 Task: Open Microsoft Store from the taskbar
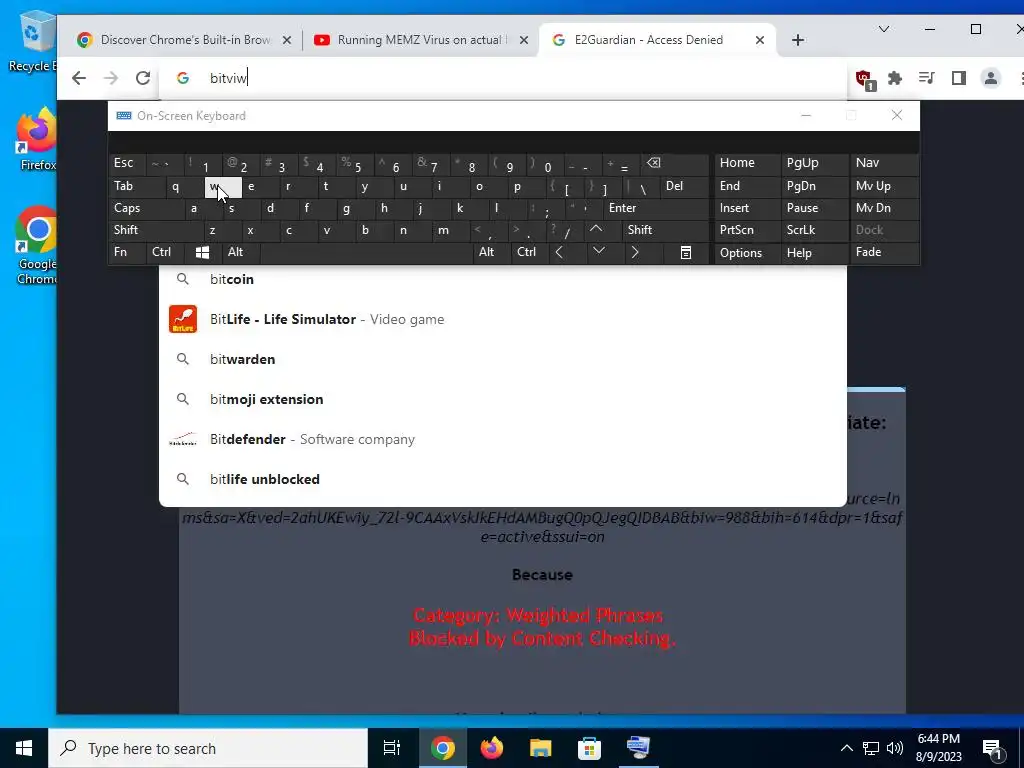pyautogui.click(x=590, y=748)
